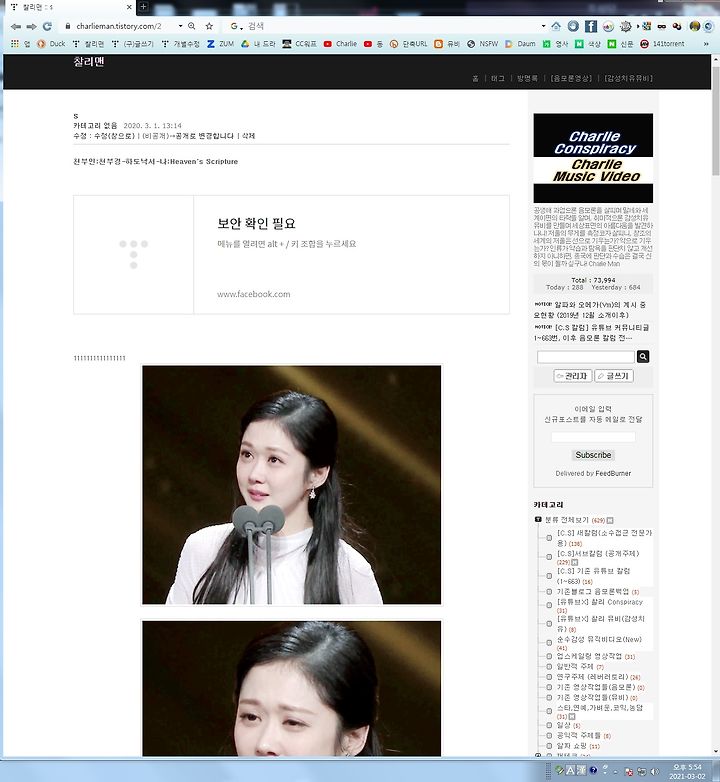This screenshot has width=720, height=782.
Task: Open the Google search engine selector dropdown
Action: click(236, 26)
